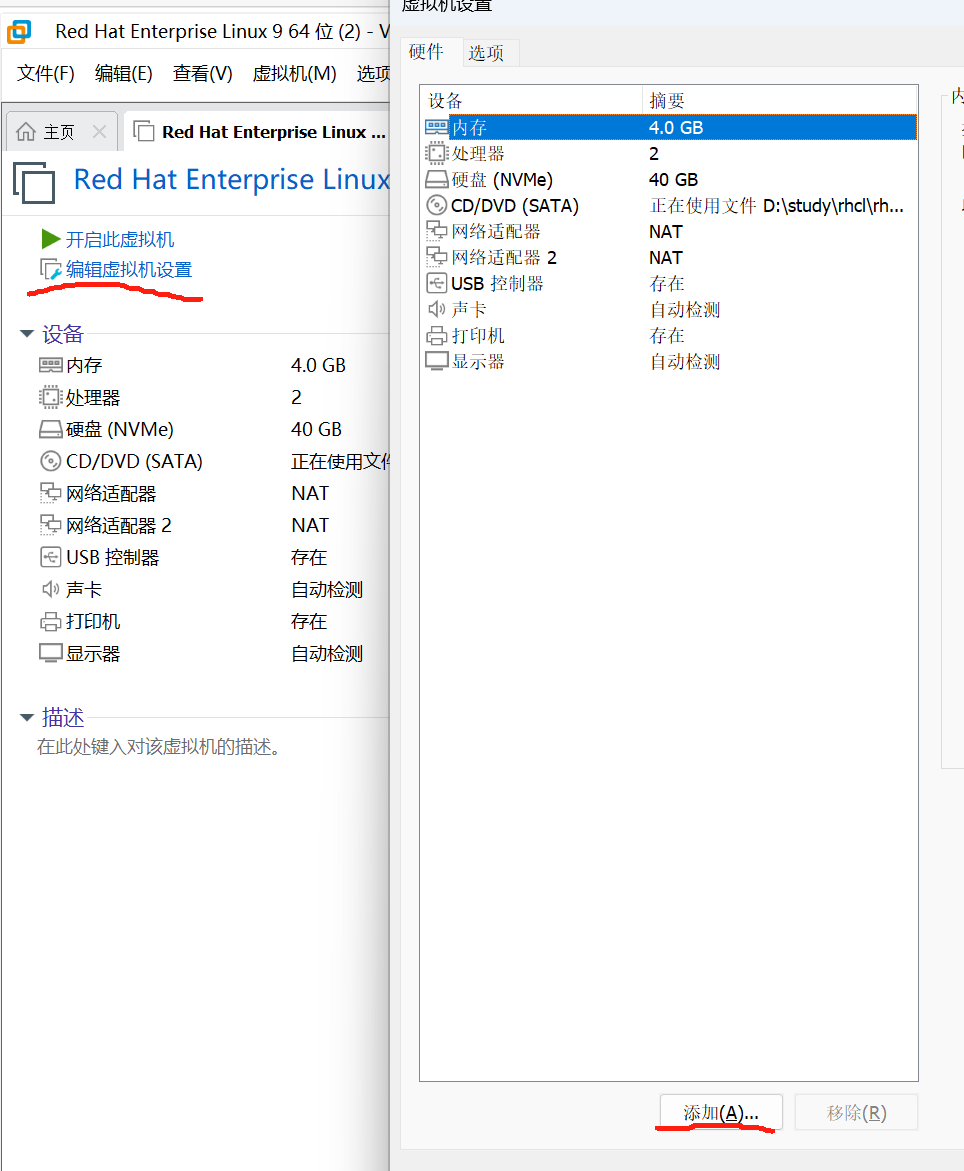Open the 查看(V) menu

coord(202,73)
